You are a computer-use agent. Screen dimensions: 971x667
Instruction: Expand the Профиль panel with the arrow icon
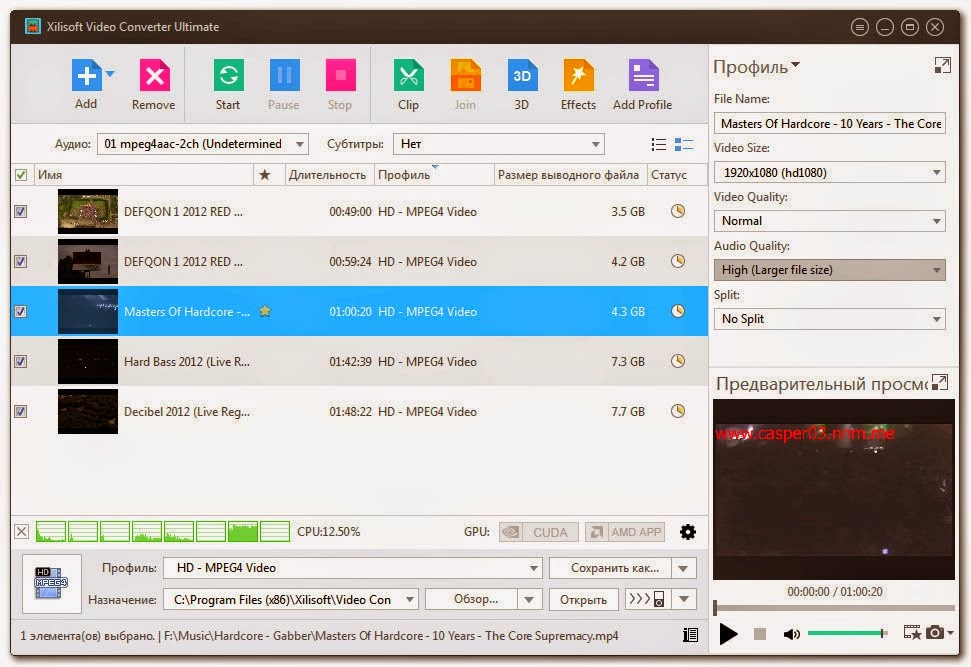(943, 66)
